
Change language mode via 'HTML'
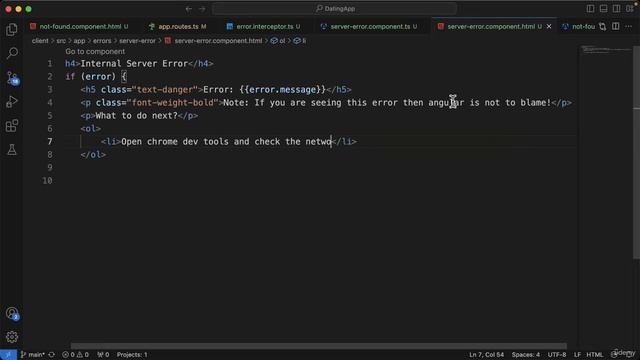595,355
